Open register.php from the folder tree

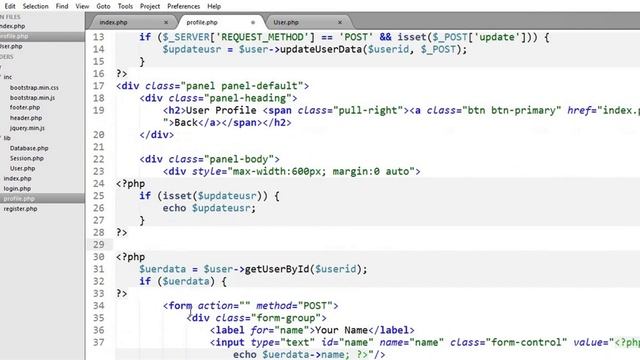point(20,209)
